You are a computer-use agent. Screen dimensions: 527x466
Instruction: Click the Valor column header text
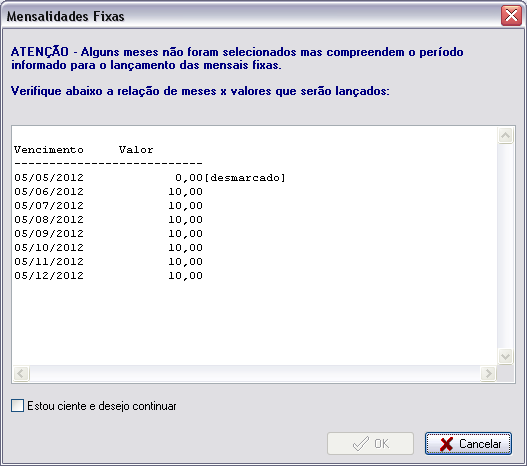point(136,150)
